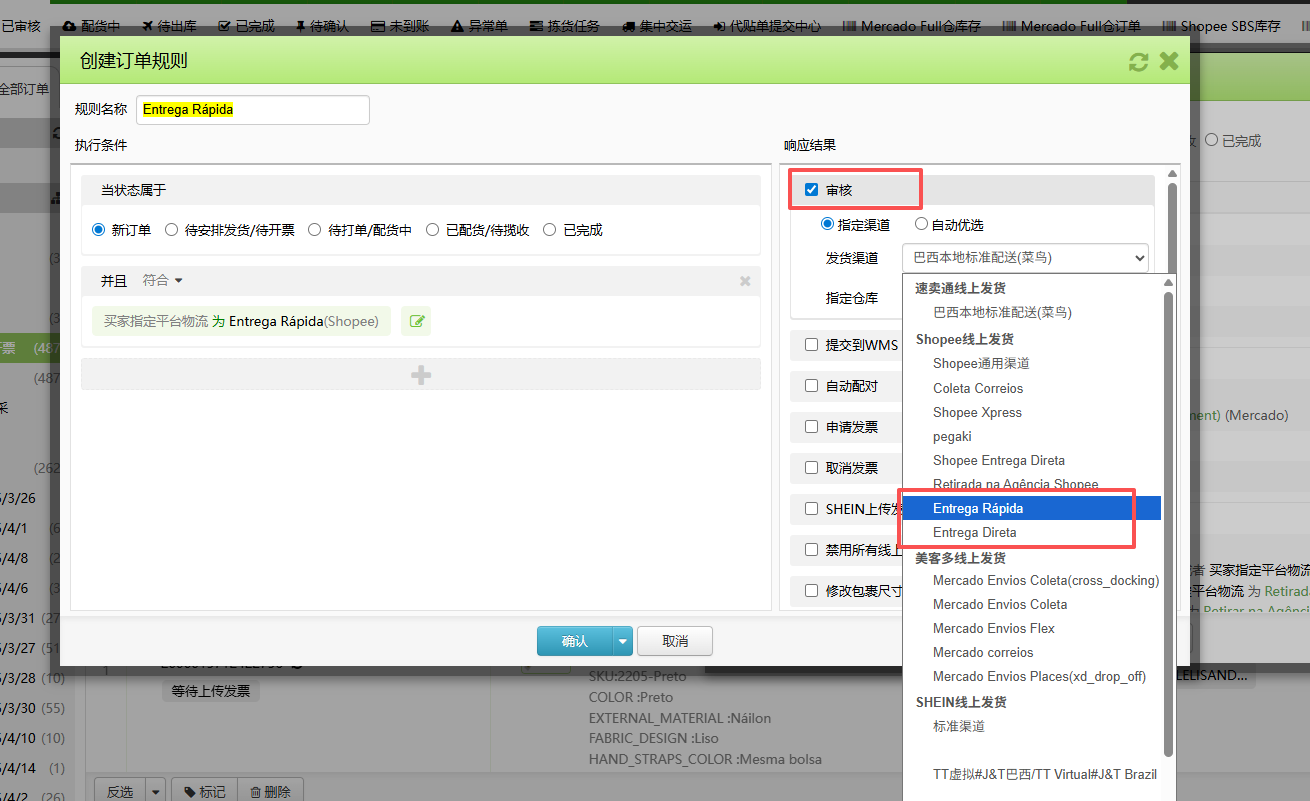Open 待出库 tab with plane icon
1310x801 pixels.
point(173,26)
